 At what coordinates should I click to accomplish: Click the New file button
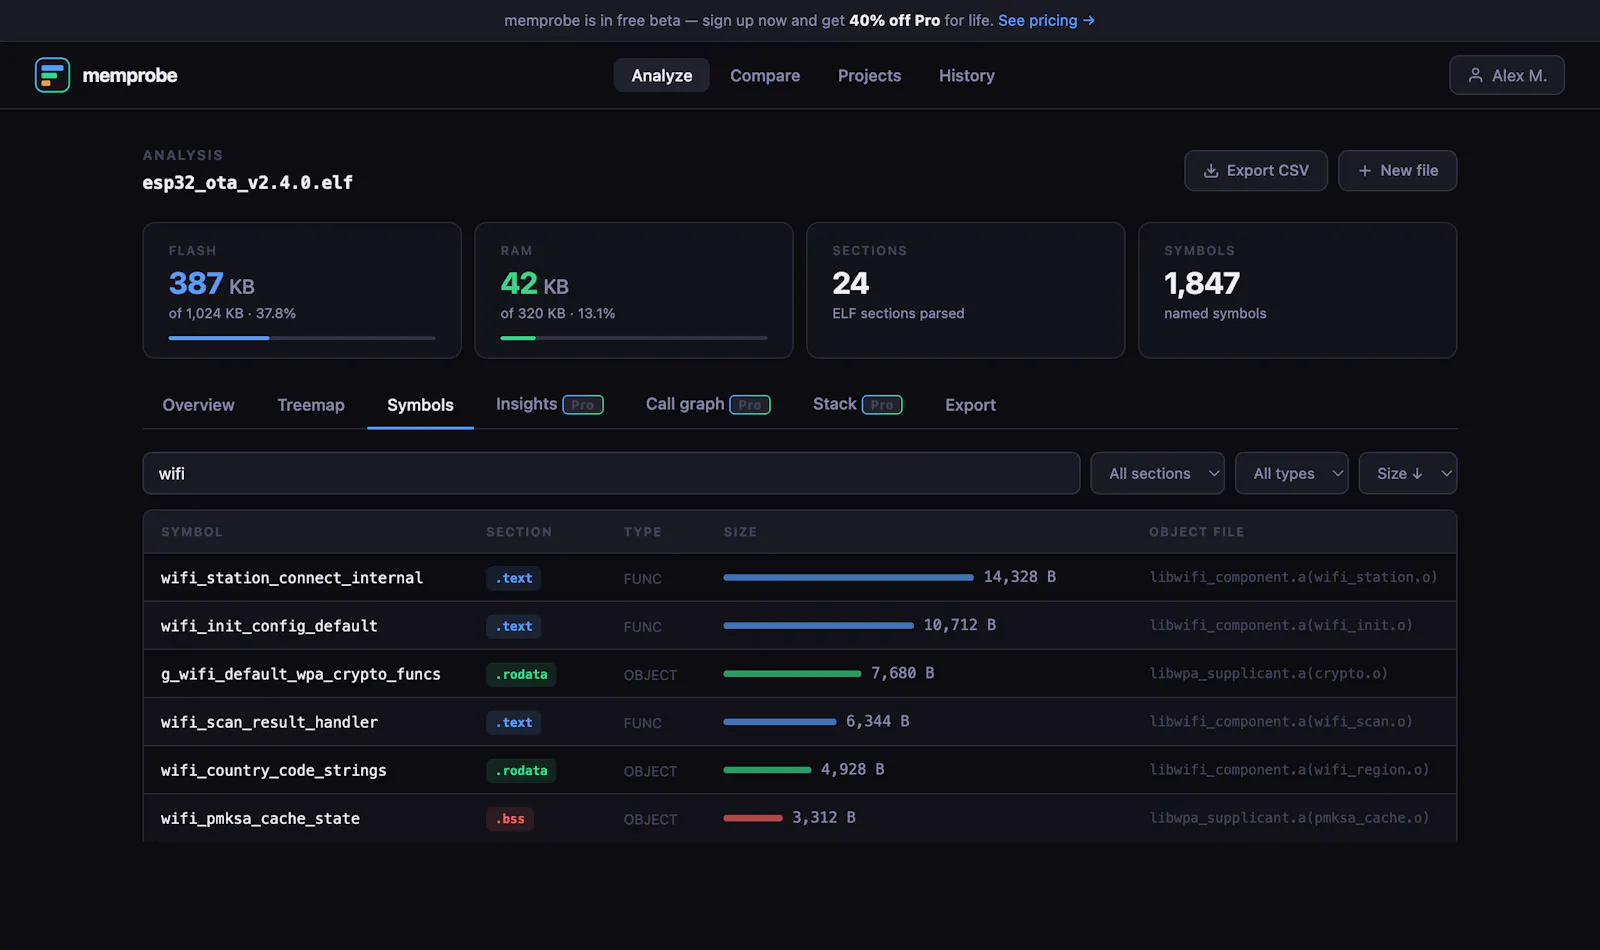click(1397, 171)
